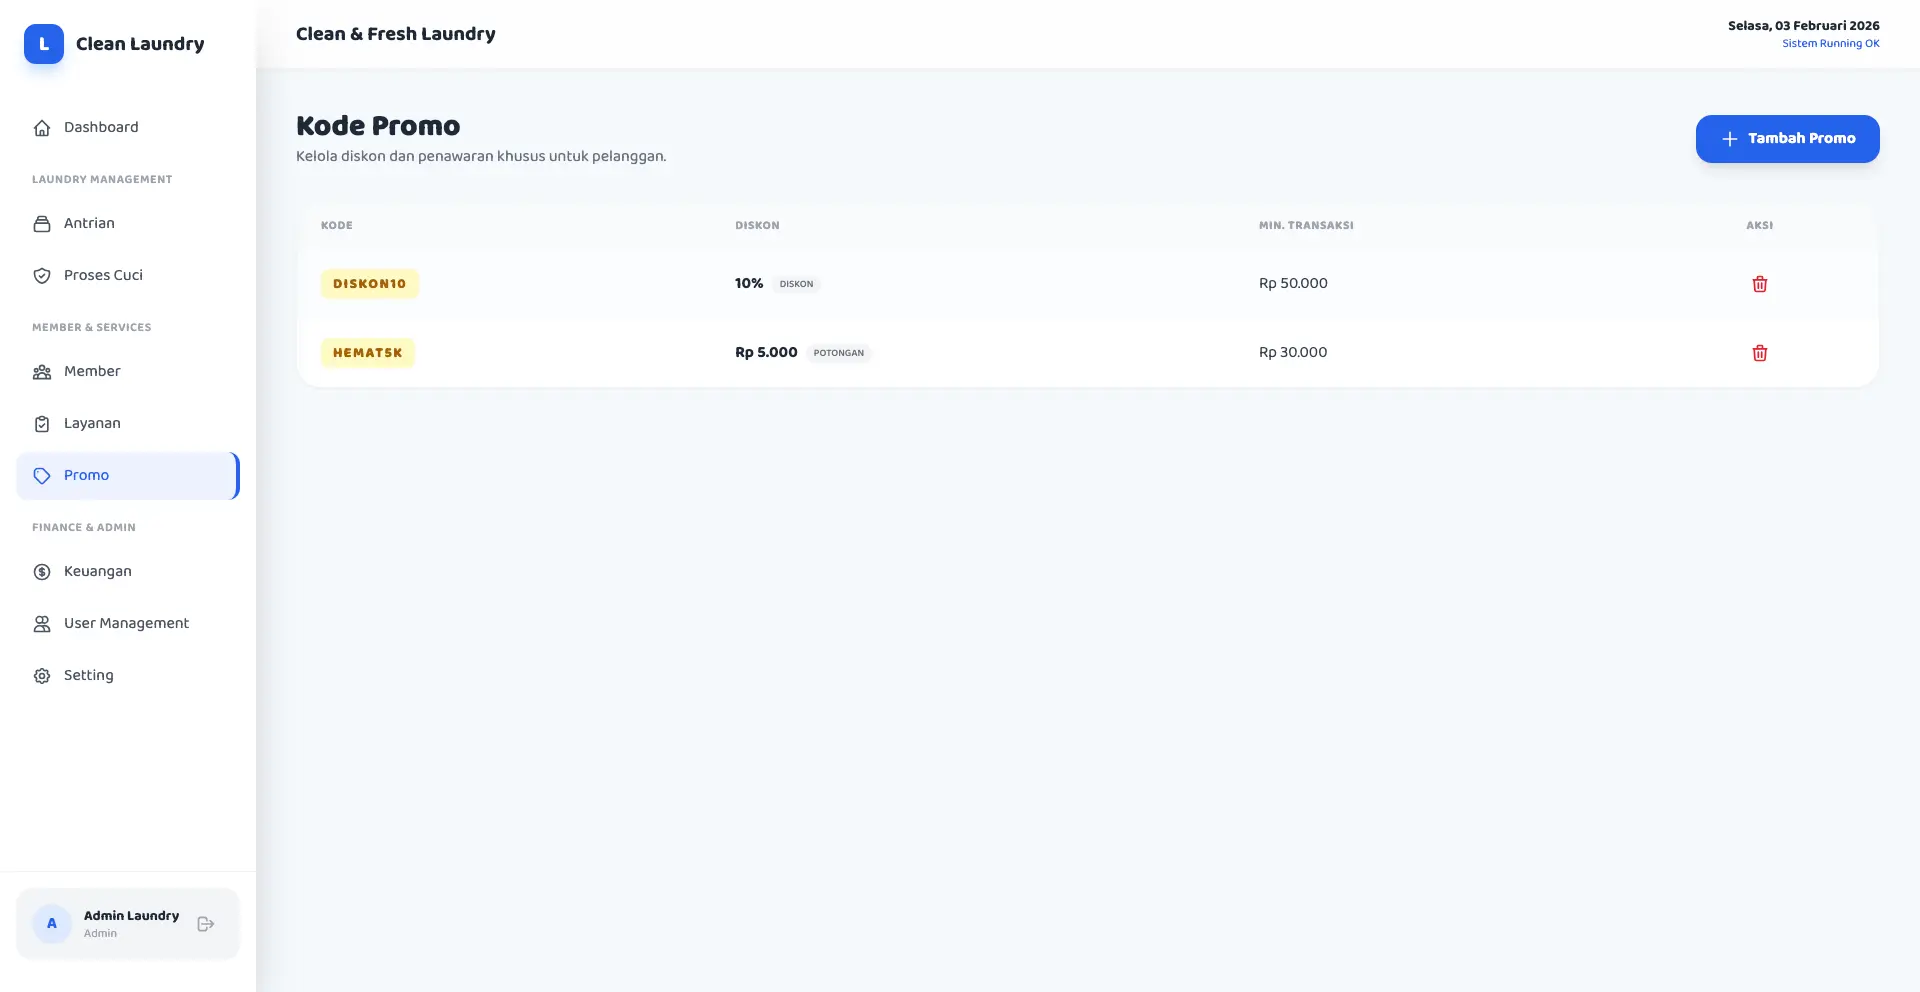The width and height of the screenshot is (1920, 992).
Task: Select the HEMAT5K code badge
Action: coord(367,353)
